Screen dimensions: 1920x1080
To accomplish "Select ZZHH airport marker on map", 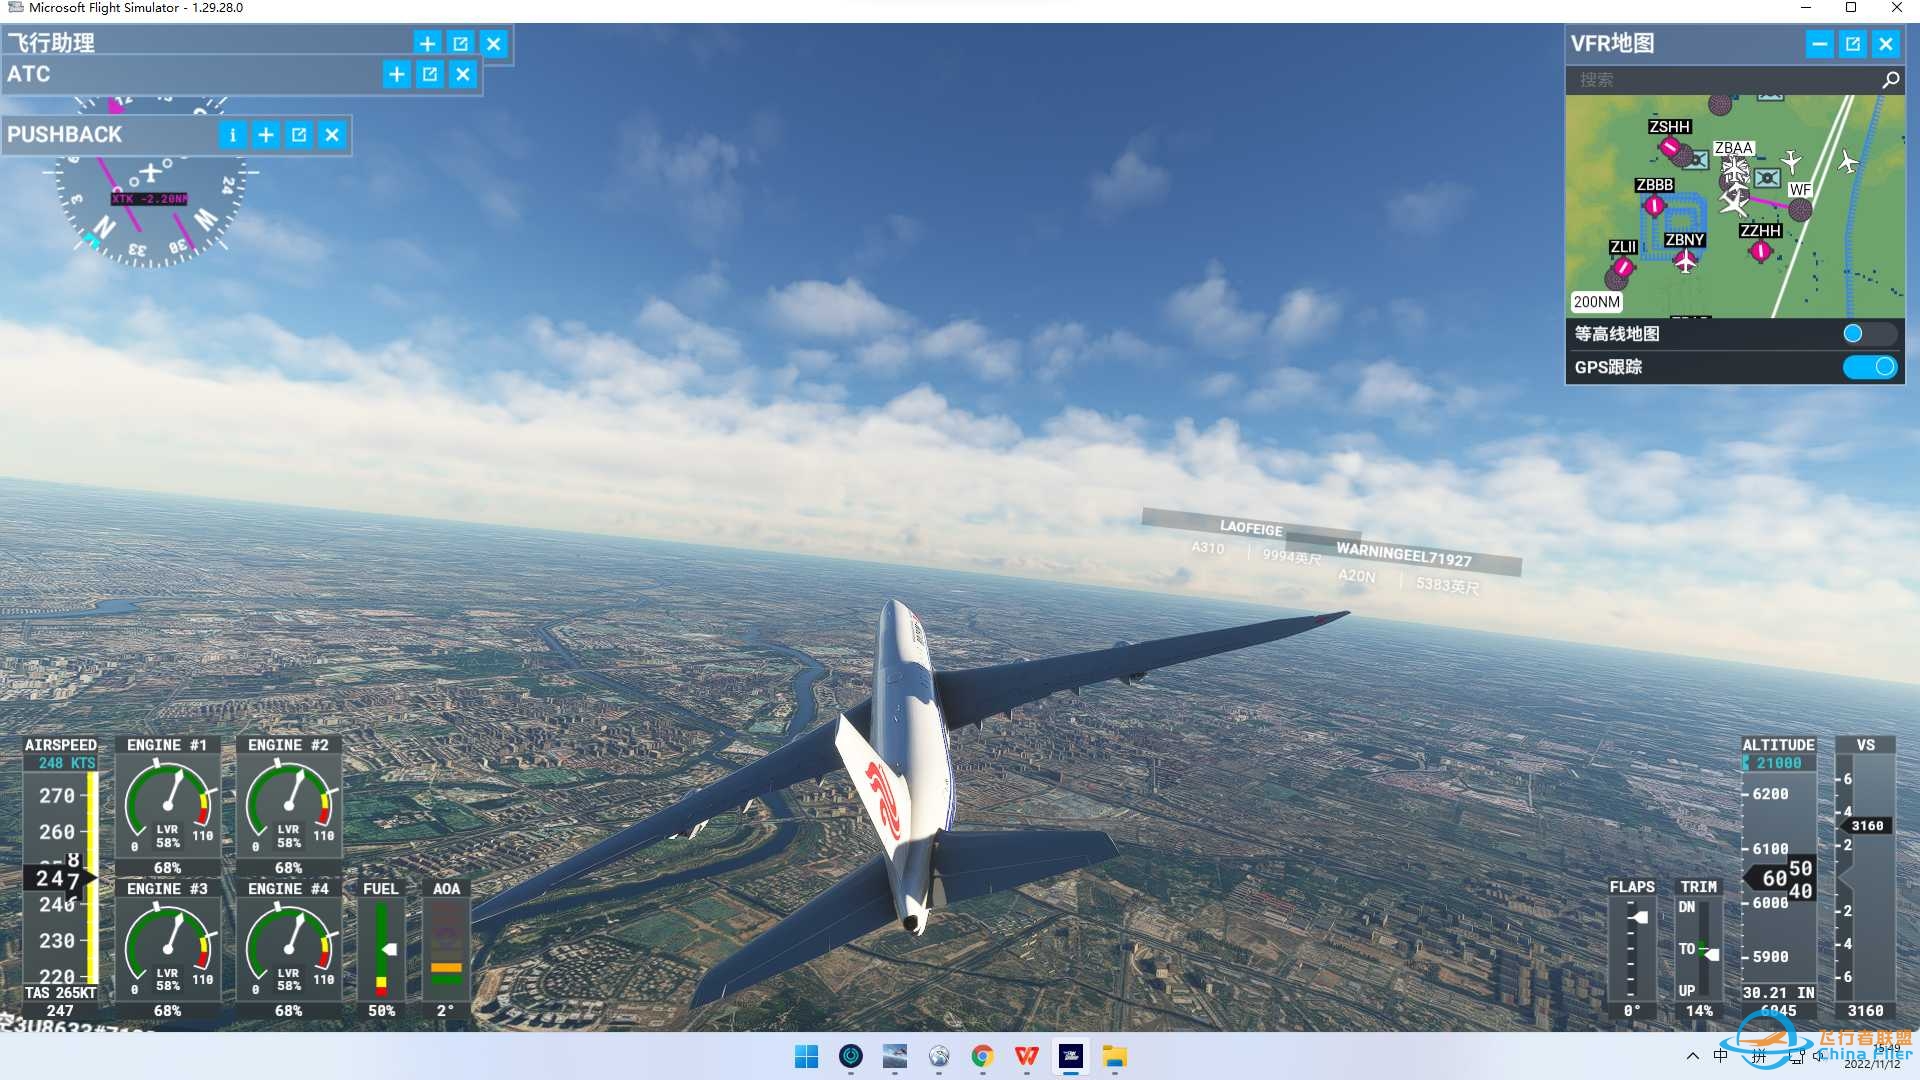I will (x=1761, y=251).
